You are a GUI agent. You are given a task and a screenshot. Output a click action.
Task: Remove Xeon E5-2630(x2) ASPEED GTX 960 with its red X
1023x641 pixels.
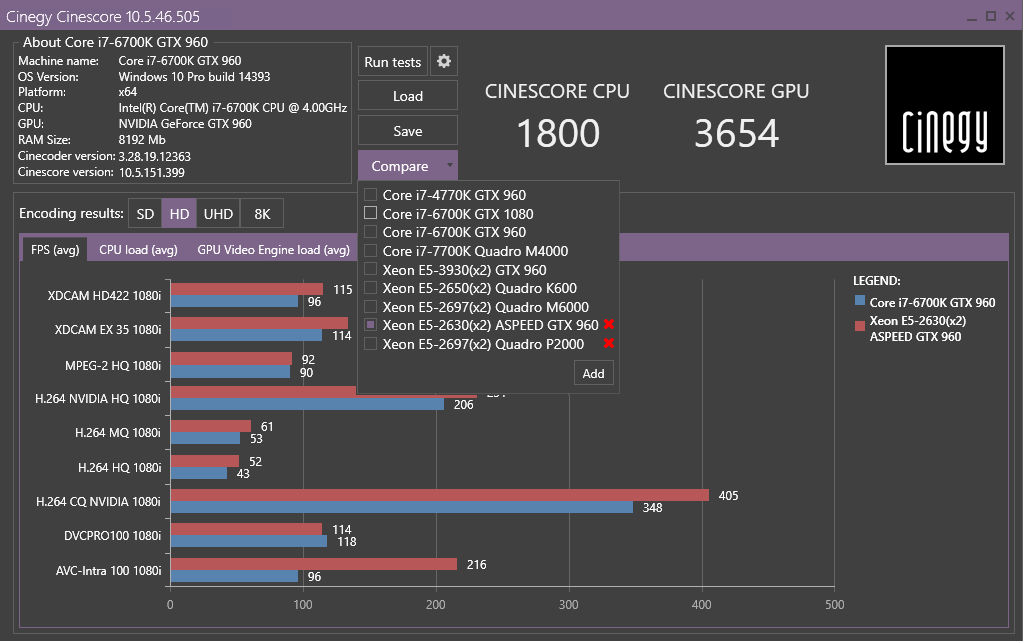[x=609, y=324]
